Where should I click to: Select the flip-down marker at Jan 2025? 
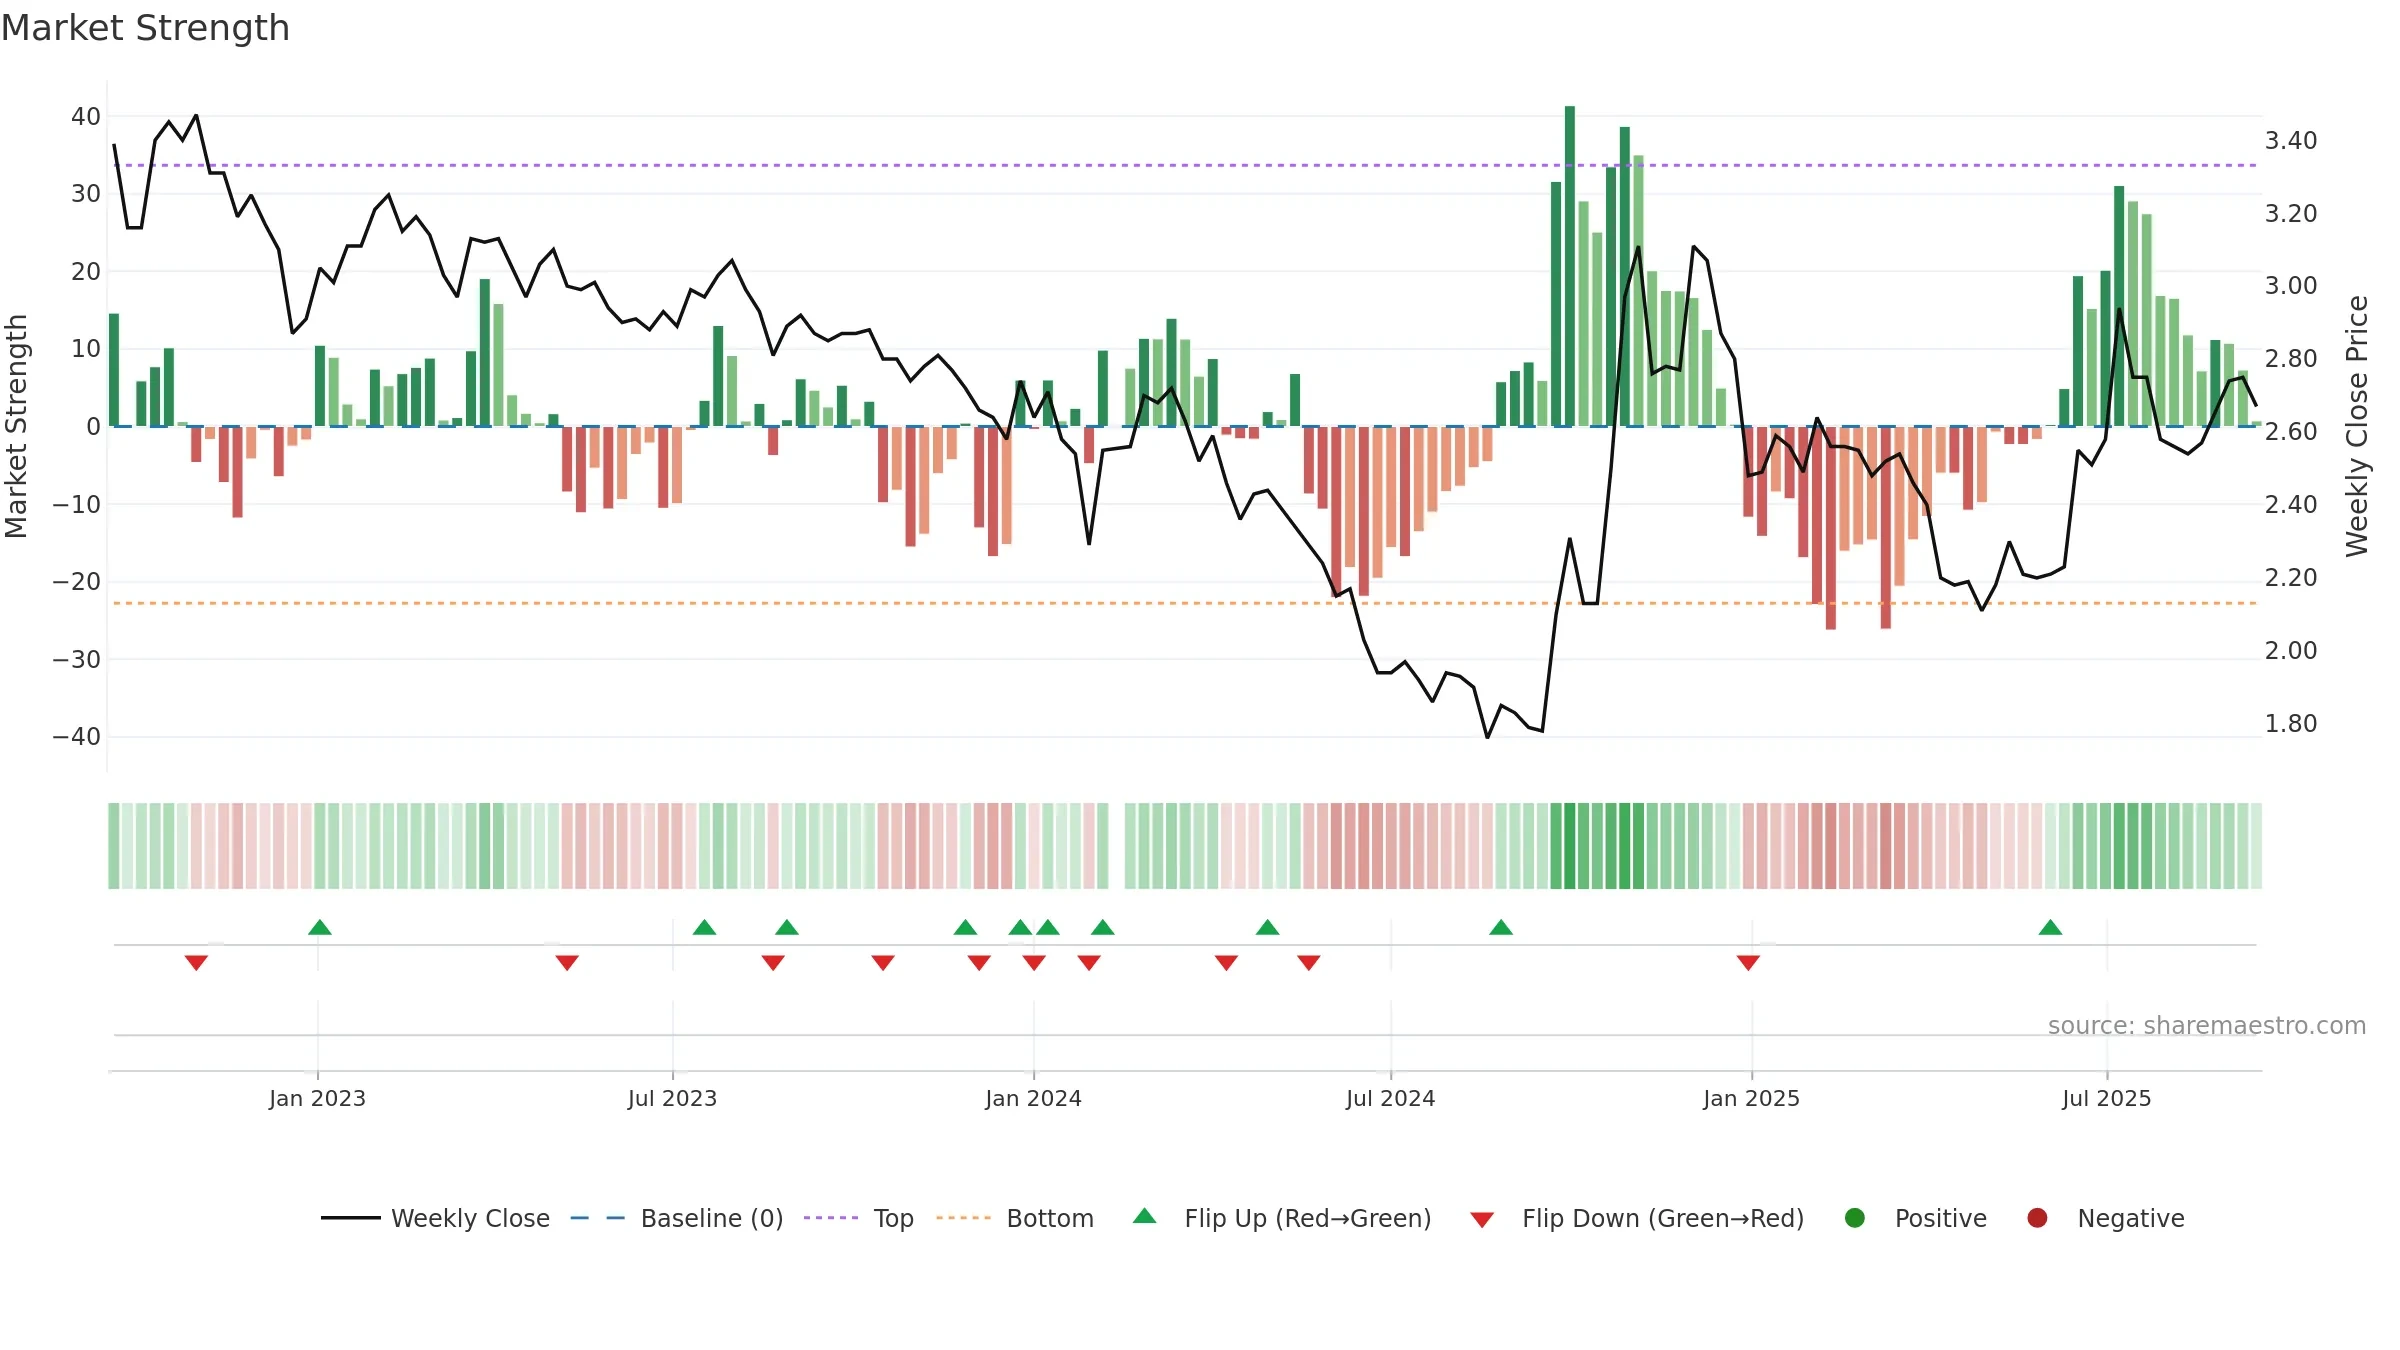[x=1748, y=963]
